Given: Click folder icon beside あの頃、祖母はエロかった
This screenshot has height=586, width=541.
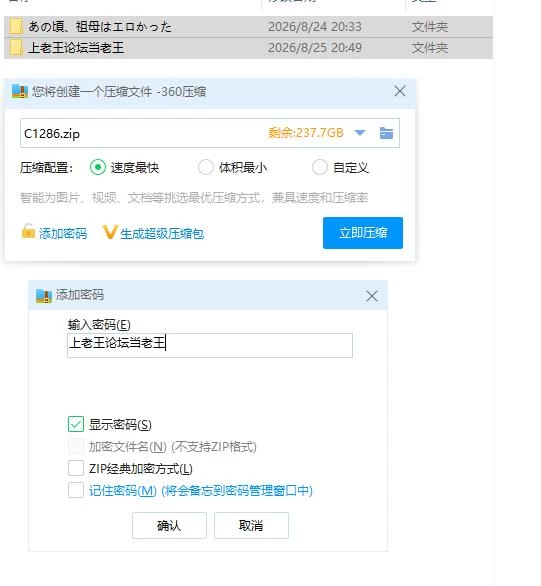Looking at the screenshot, I should 16,27.
